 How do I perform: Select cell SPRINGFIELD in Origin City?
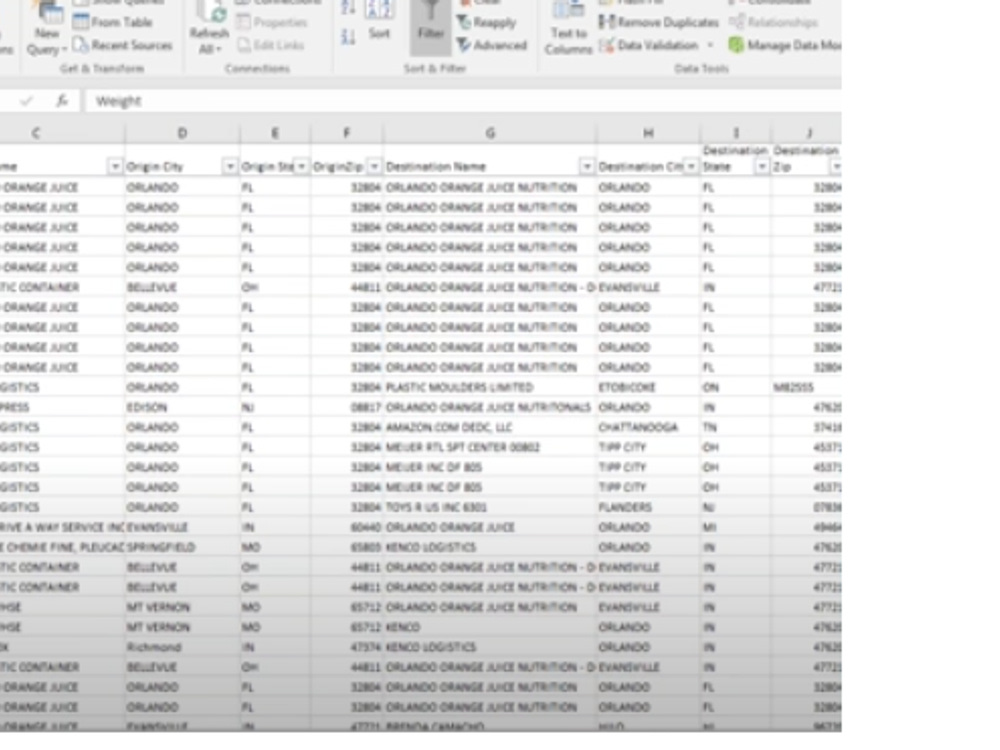pos(182,547)
